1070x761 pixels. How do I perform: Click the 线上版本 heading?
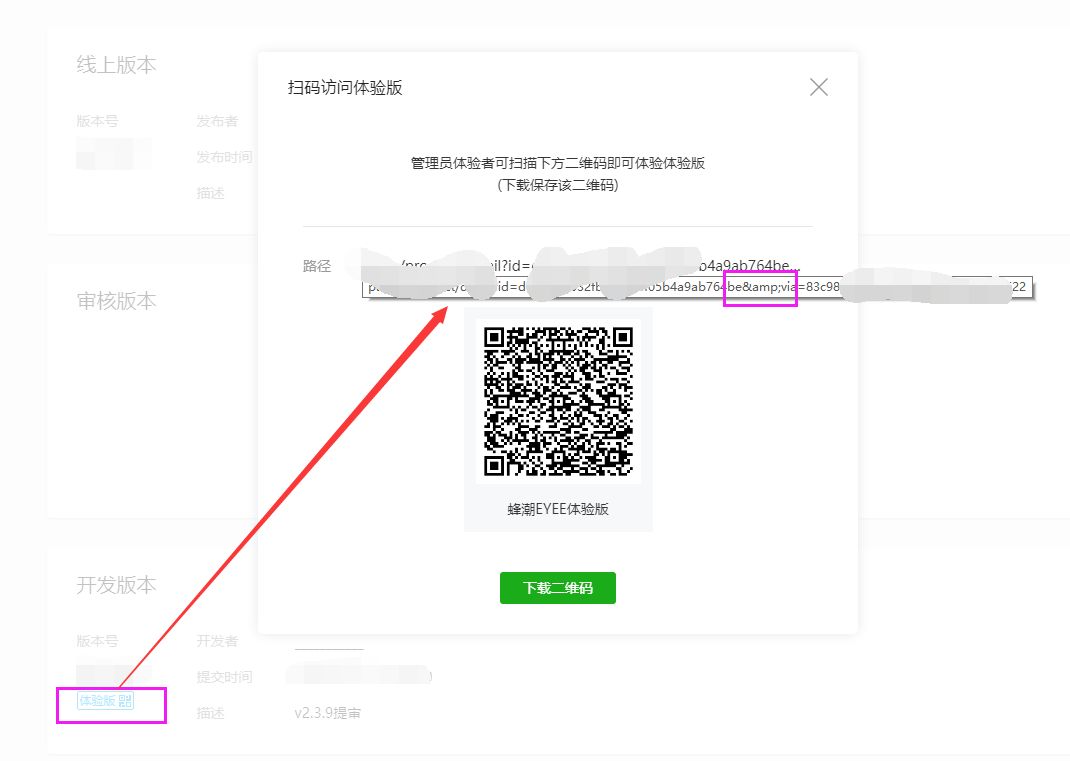click(116, 65)
